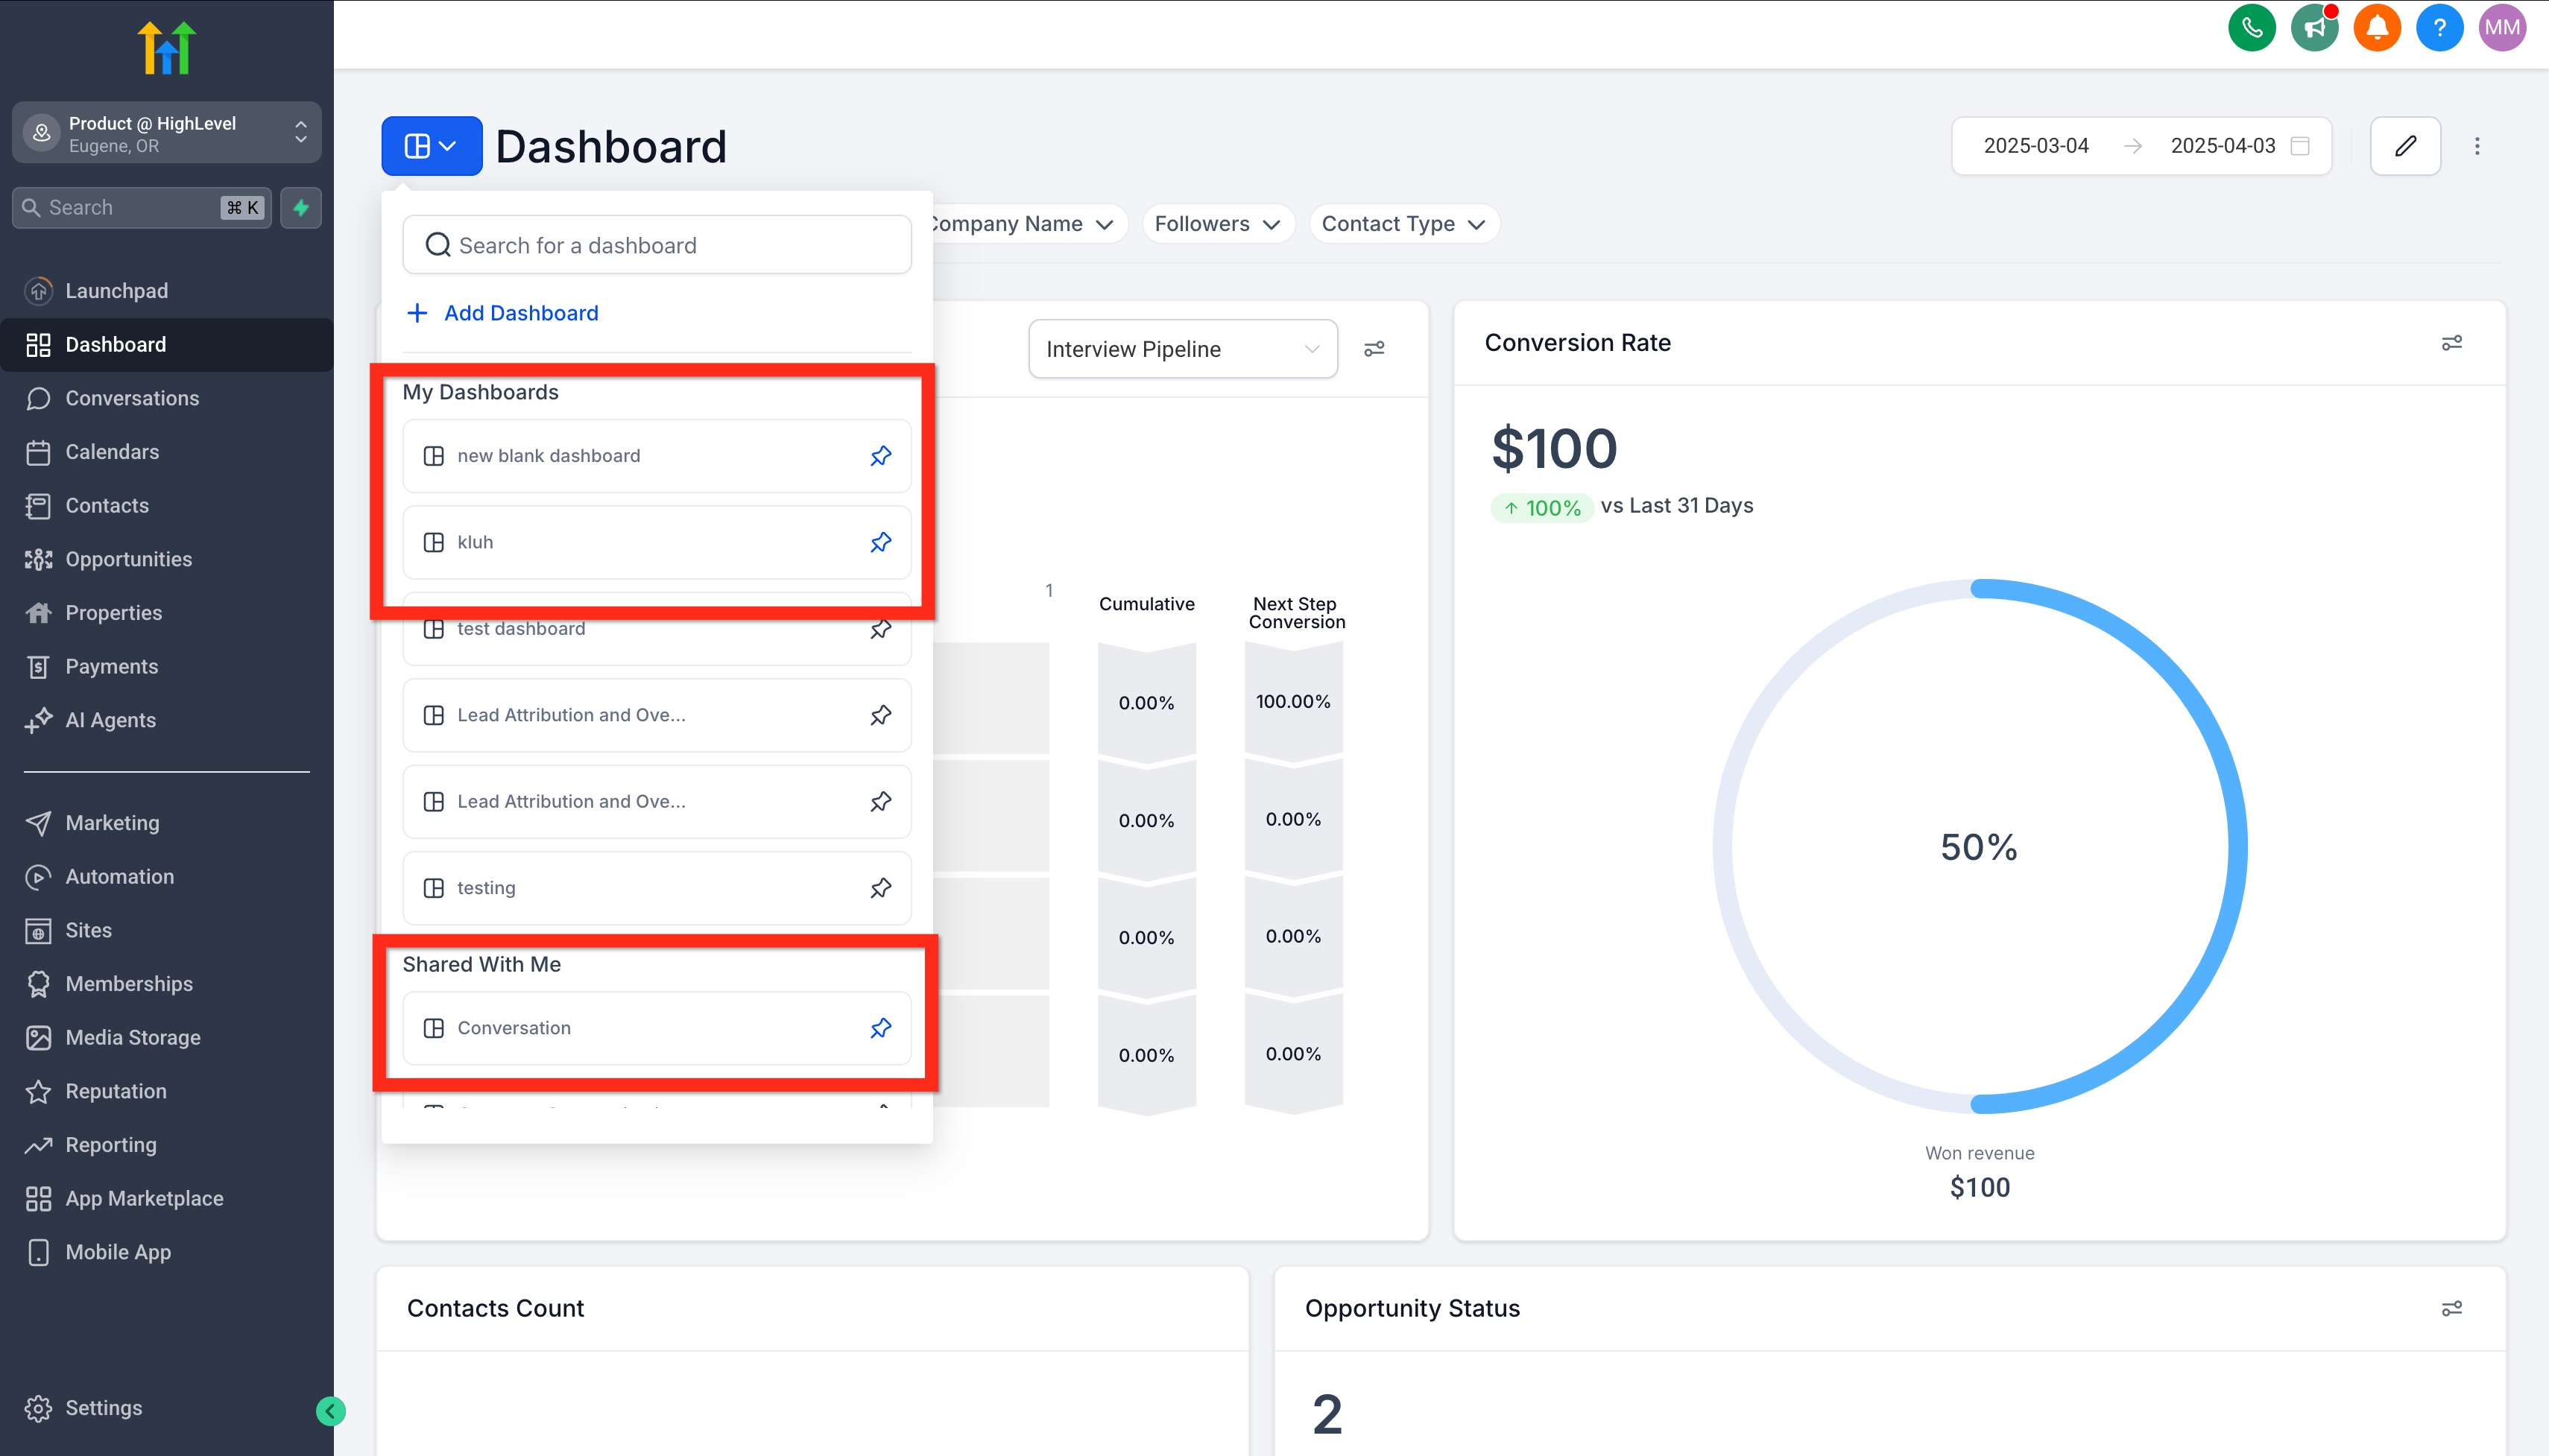The height and width of the screenshot is (1456, 2549).
Task: Open Reputation from the sidebar menu
Action: tap(116, 1091)
